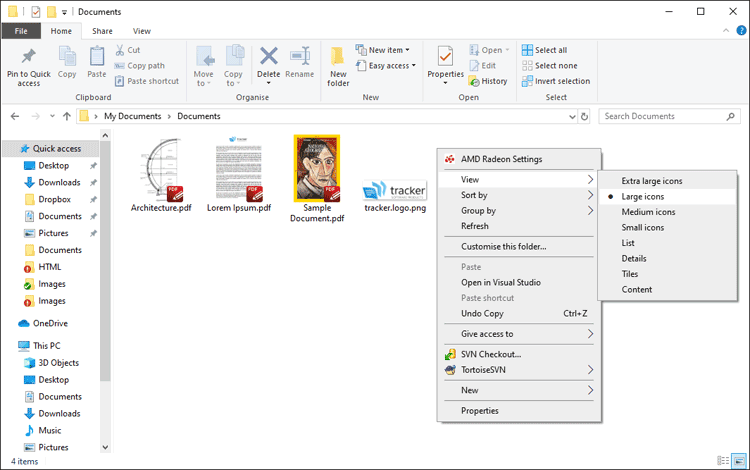Image resolution: width=750 pixels, height=470 pixels.
Task: Open Dropbox in Quick access
Action: [54, 199]
